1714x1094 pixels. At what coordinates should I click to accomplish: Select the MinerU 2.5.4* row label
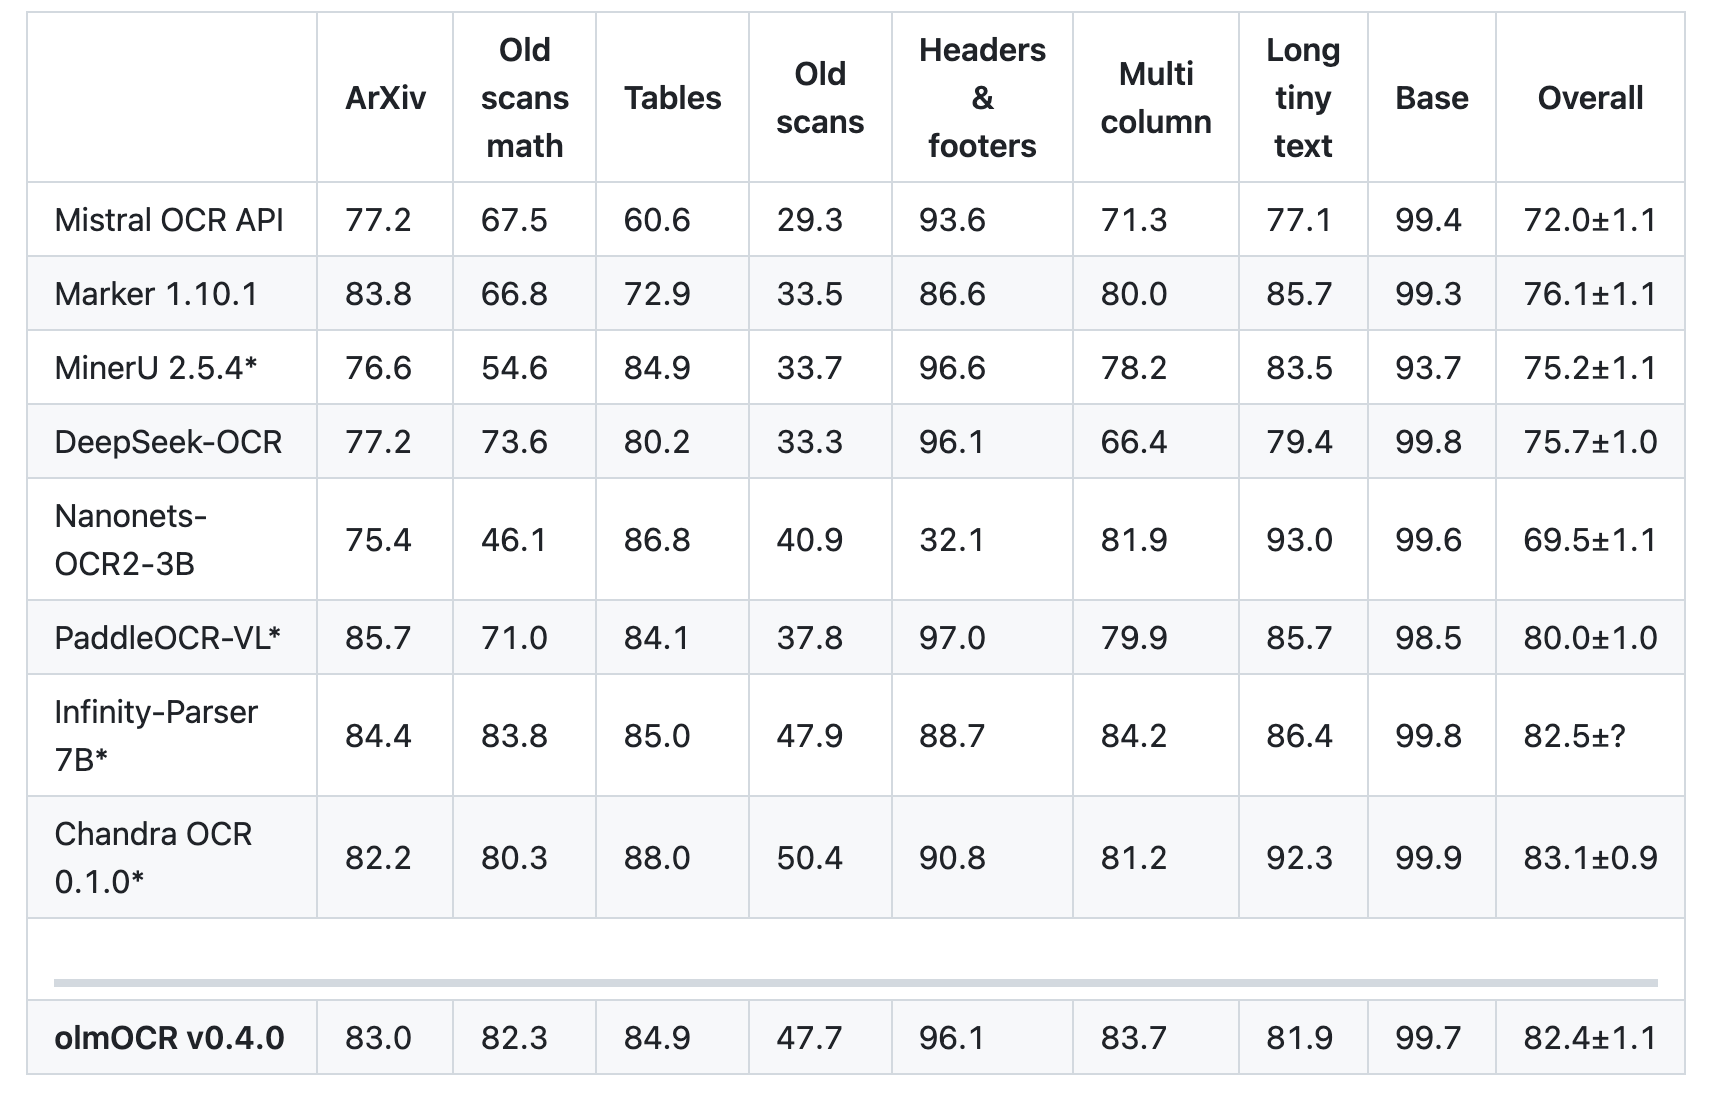coord(156,368)
